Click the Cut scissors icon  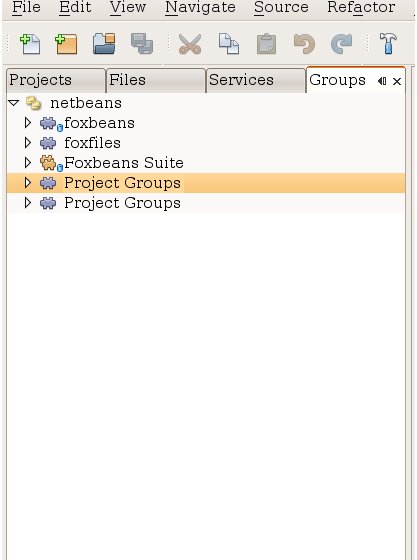190,44
